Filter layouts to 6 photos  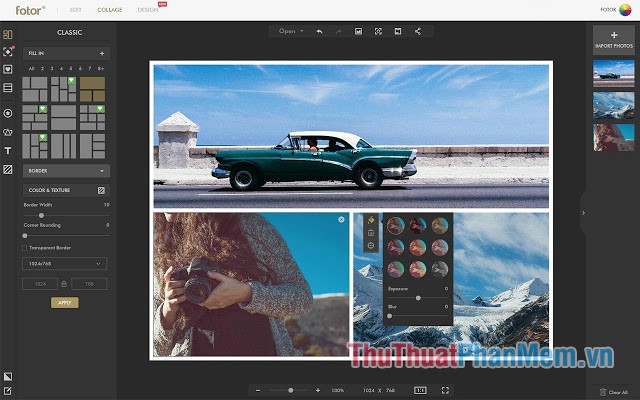[x=80, y=69]
